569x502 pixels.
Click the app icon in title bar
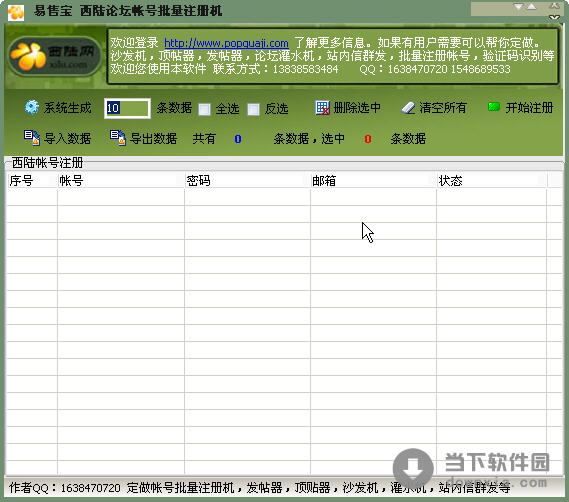point(16,12)
